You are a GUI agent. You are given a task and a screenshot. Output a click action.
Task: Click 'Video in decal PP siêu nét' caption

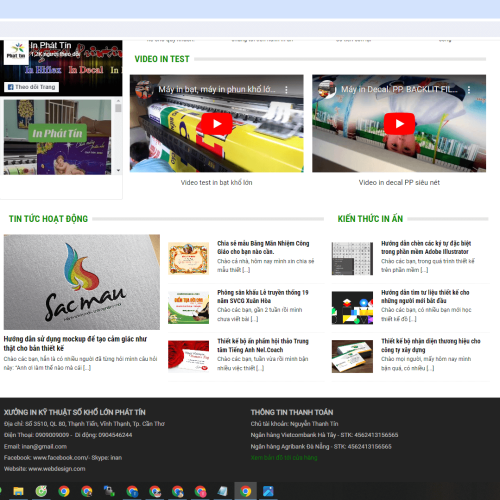point(399,182)
